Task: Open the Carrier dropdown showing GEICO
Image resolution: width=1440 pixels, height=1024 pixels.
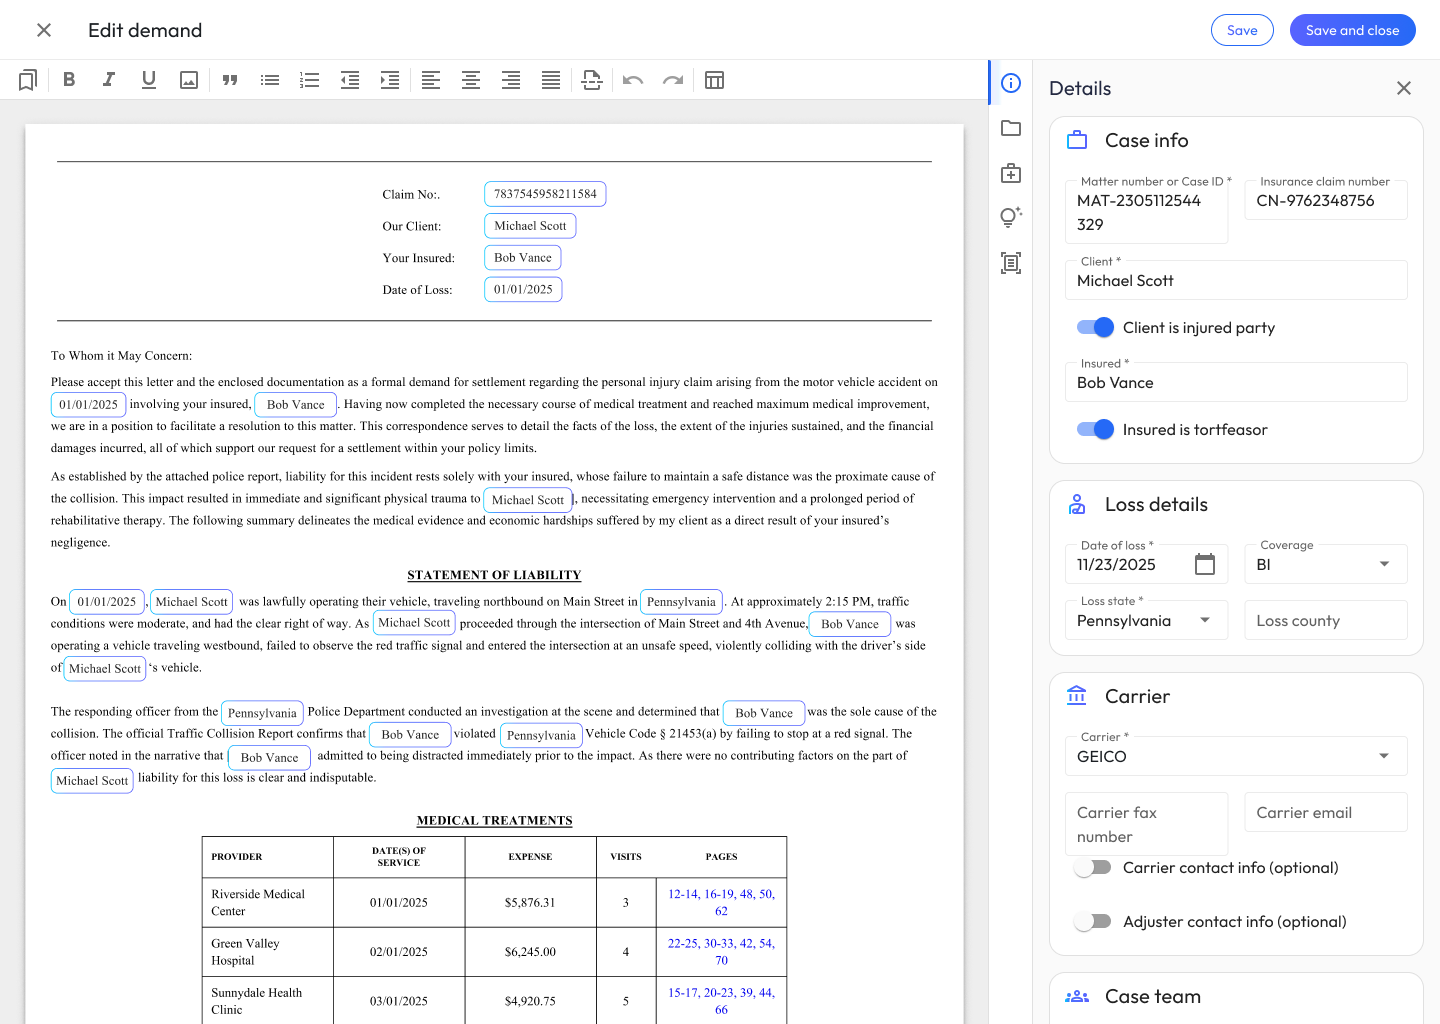Action: pyautogui.click(x=1235, y=756)
